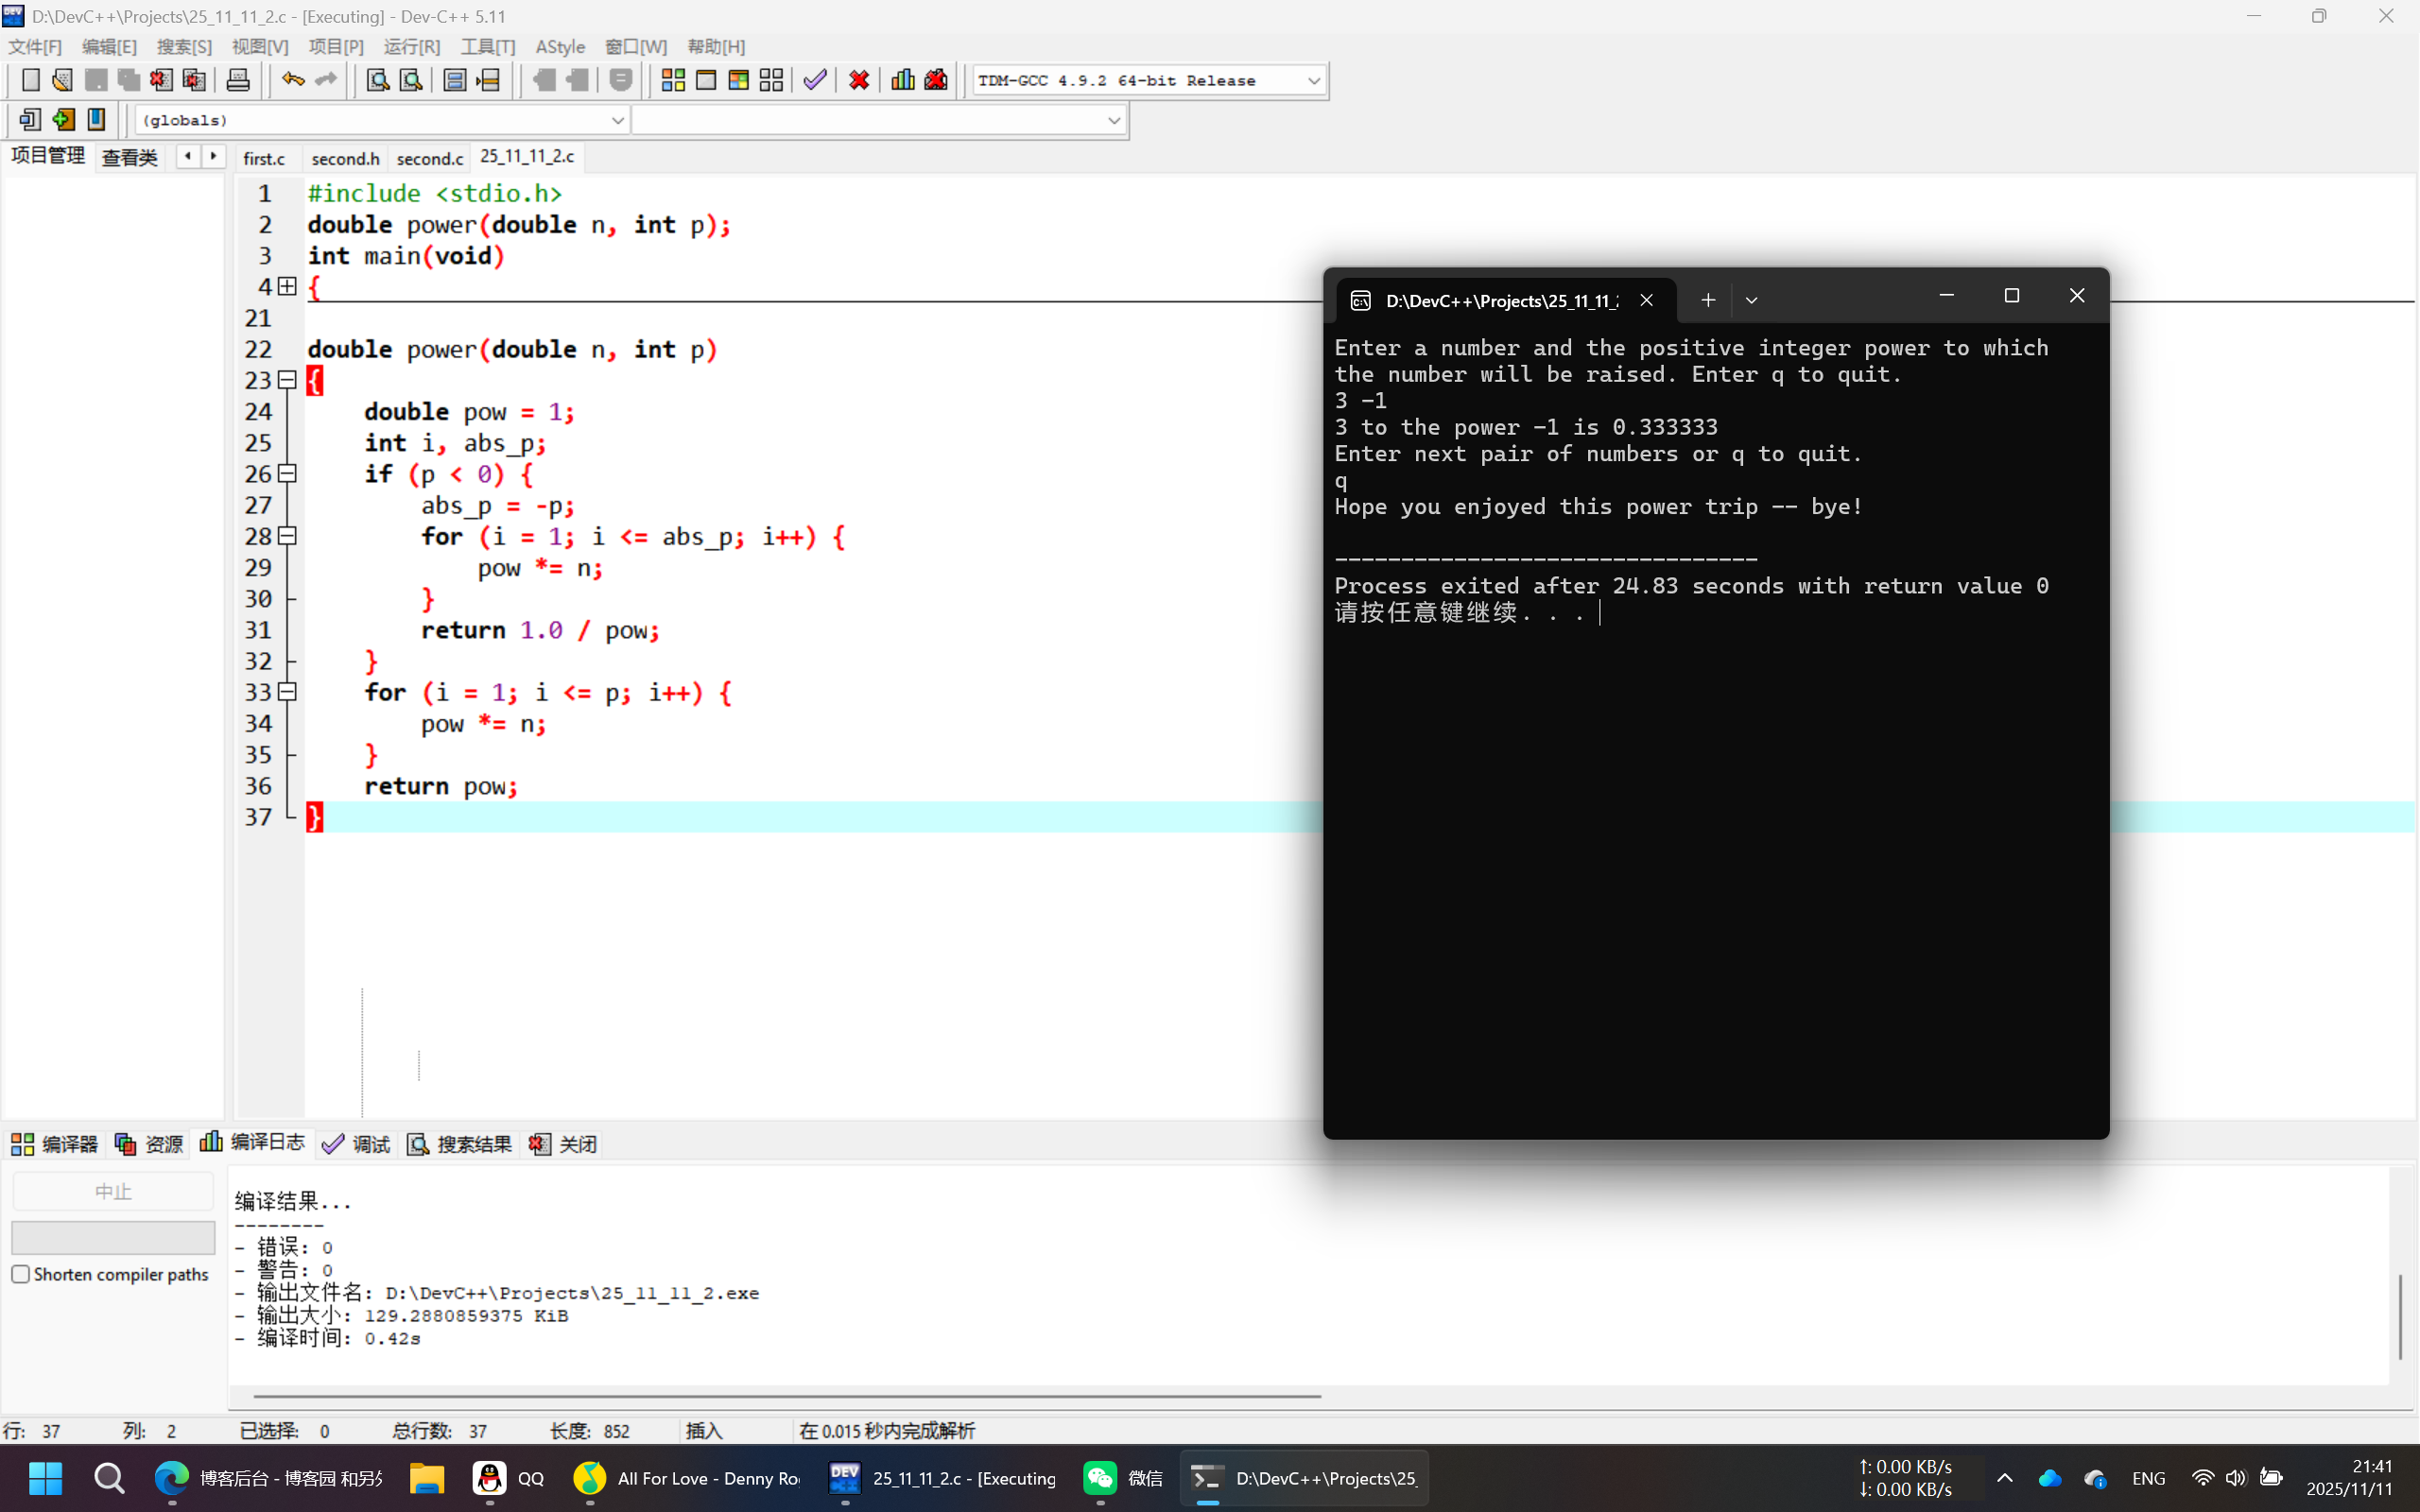The height and width of the screenshot is (1512, 2420).
Task: Open the 运行[R] menu
Action: pos(411,47)
